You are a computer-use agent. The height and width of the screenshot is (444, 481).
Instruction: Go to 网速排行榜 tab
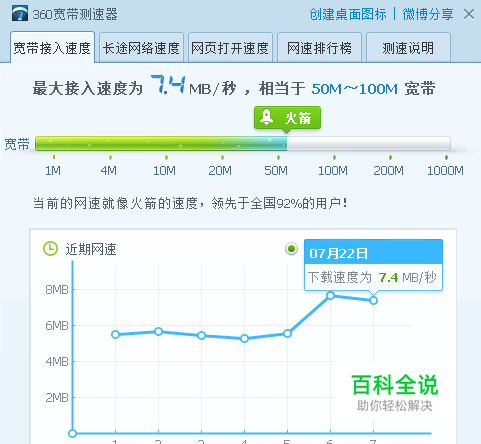[319, 48]
